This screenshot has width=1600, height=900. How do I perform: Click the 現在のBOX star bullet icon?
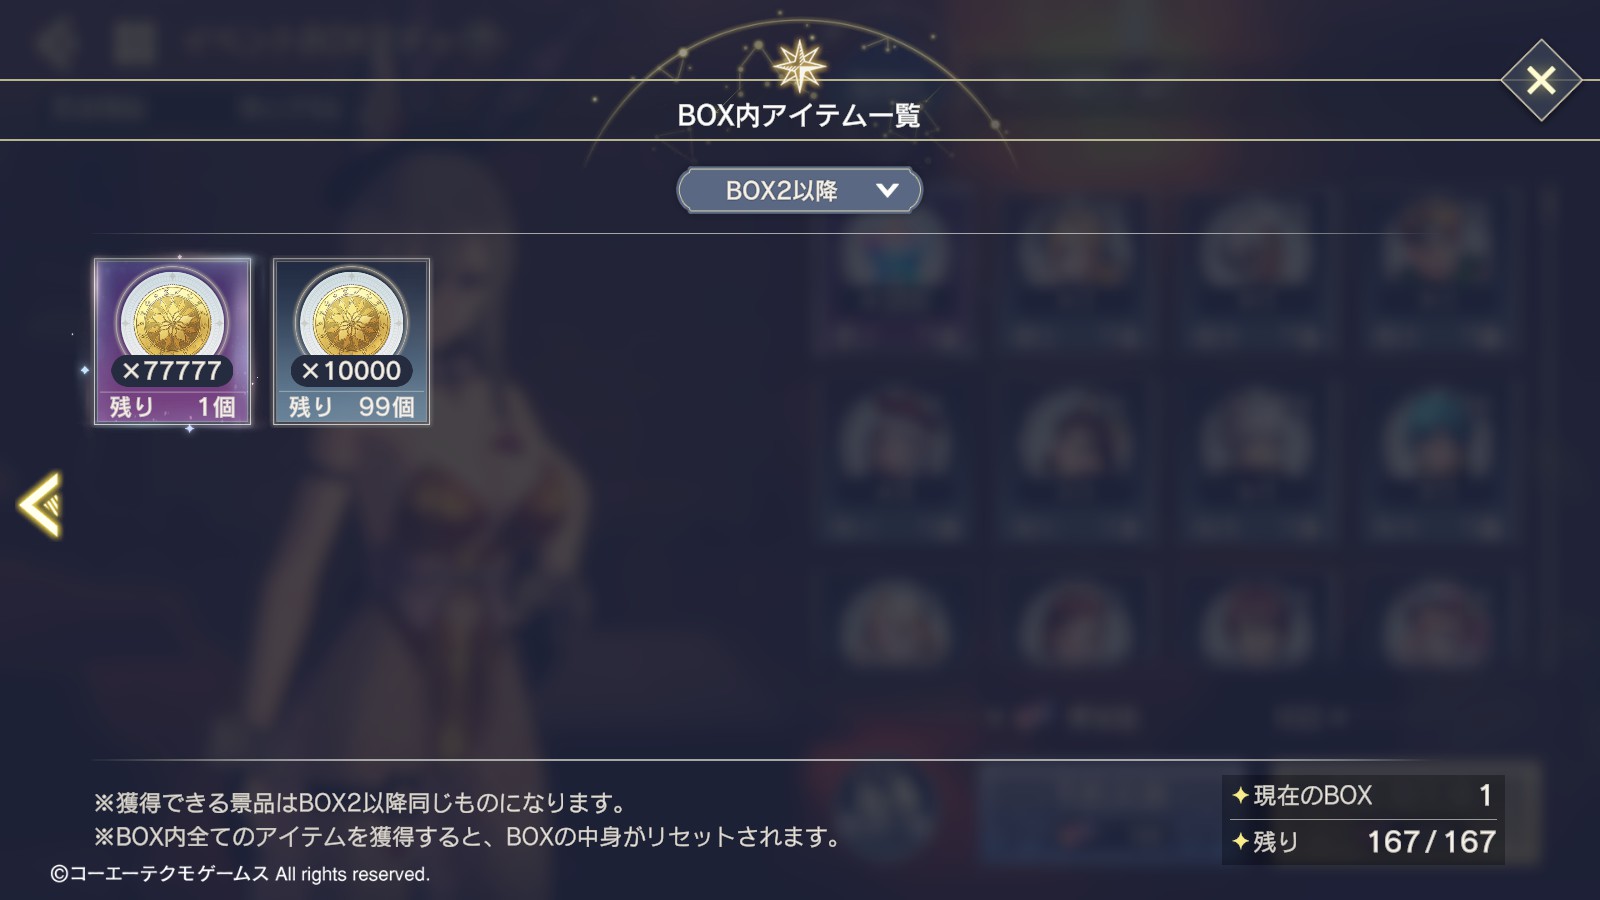[x=1240, y=796]
